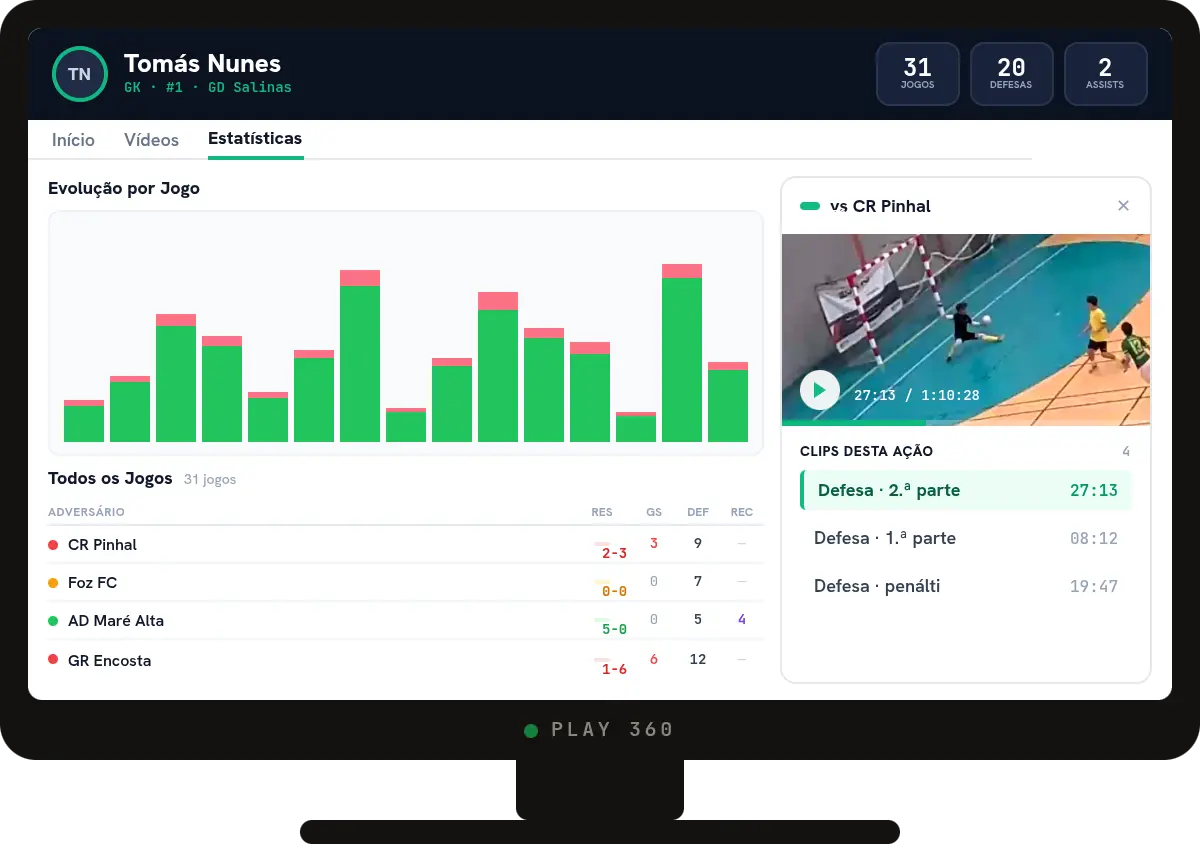This screenshot has width=1200, height=844.
Task: Open the Vídeos tab
Action: click(x=151, y=140)
